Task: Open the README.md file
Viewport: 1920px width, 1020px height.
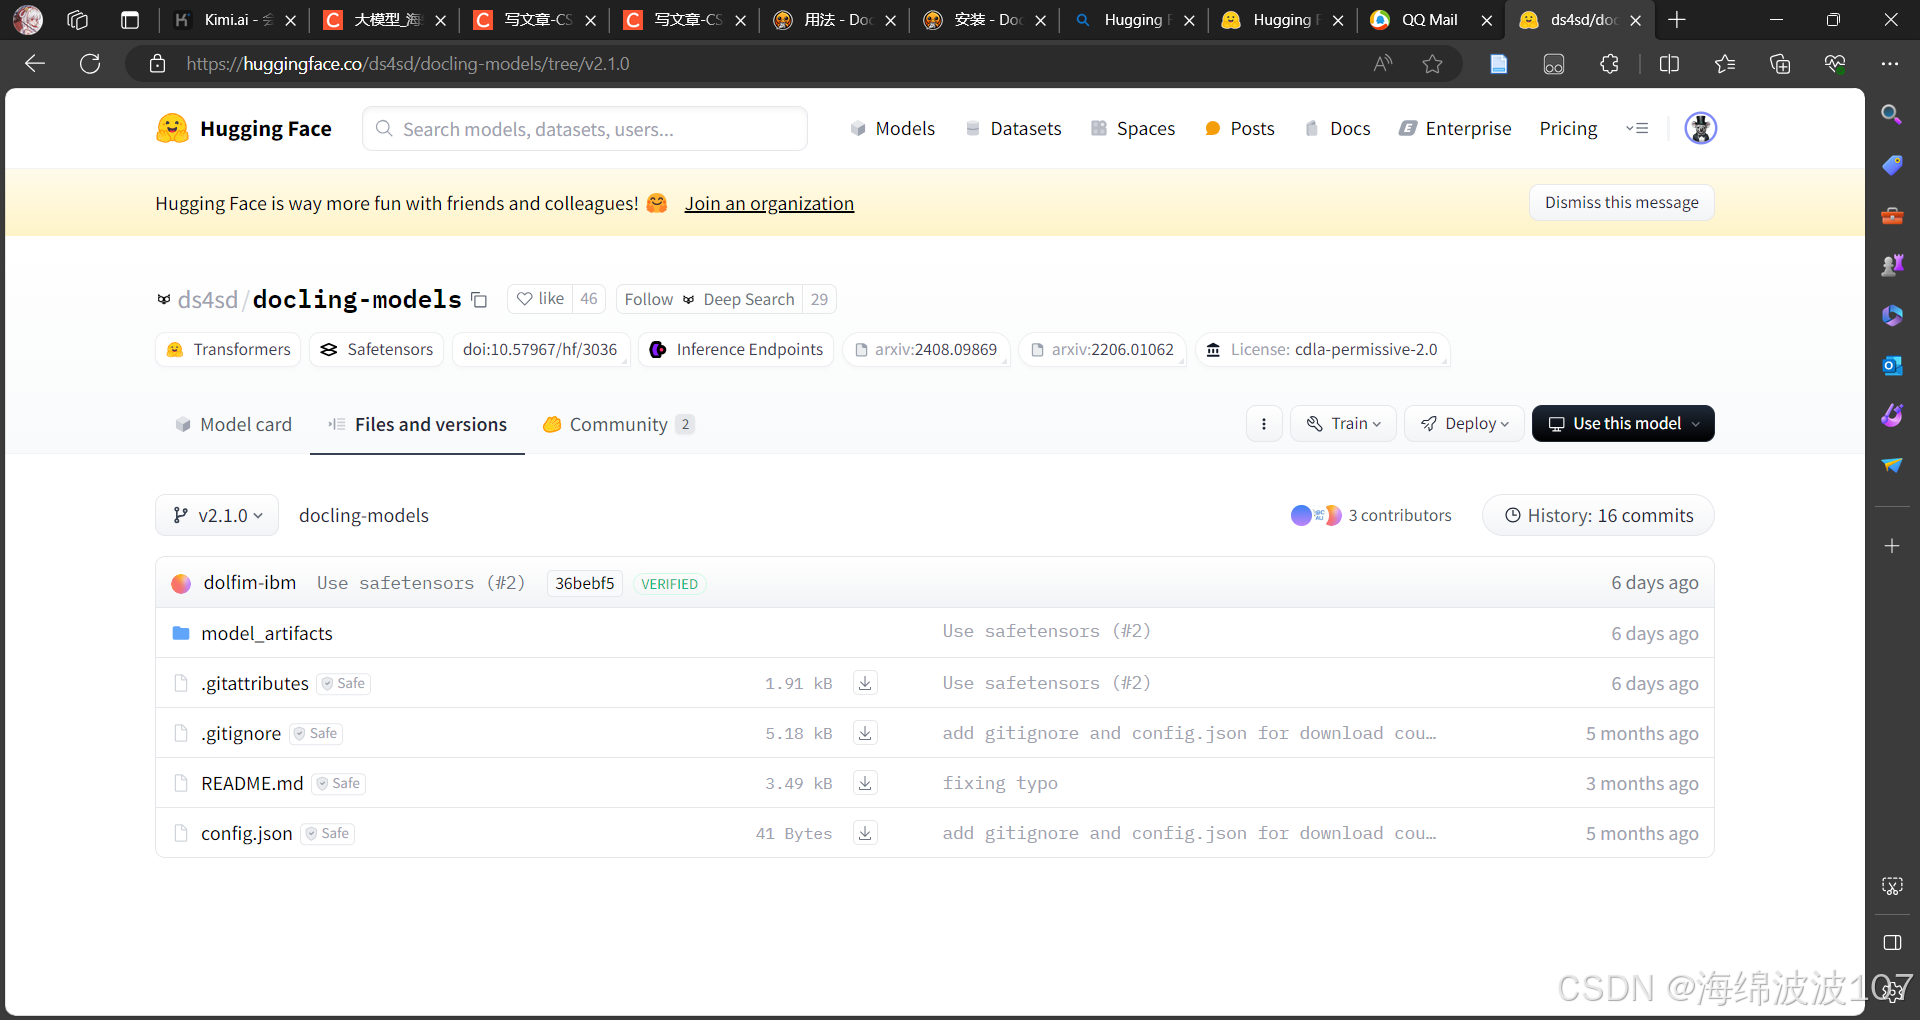Action: (x=252, y=783)
